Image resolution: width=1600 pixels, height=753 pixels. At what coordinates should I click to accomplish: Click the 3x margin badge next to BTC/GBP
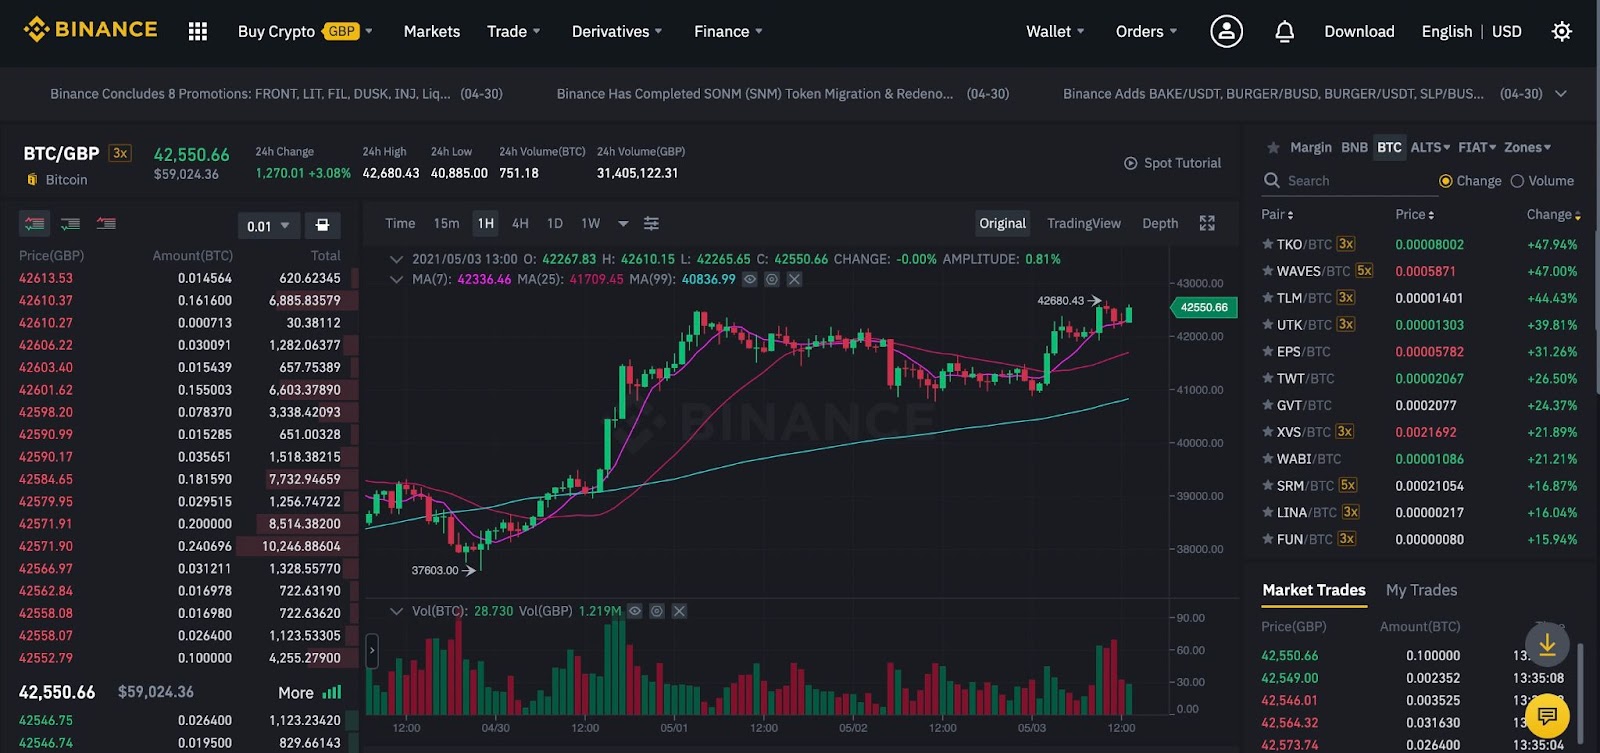tap(120, 153)
